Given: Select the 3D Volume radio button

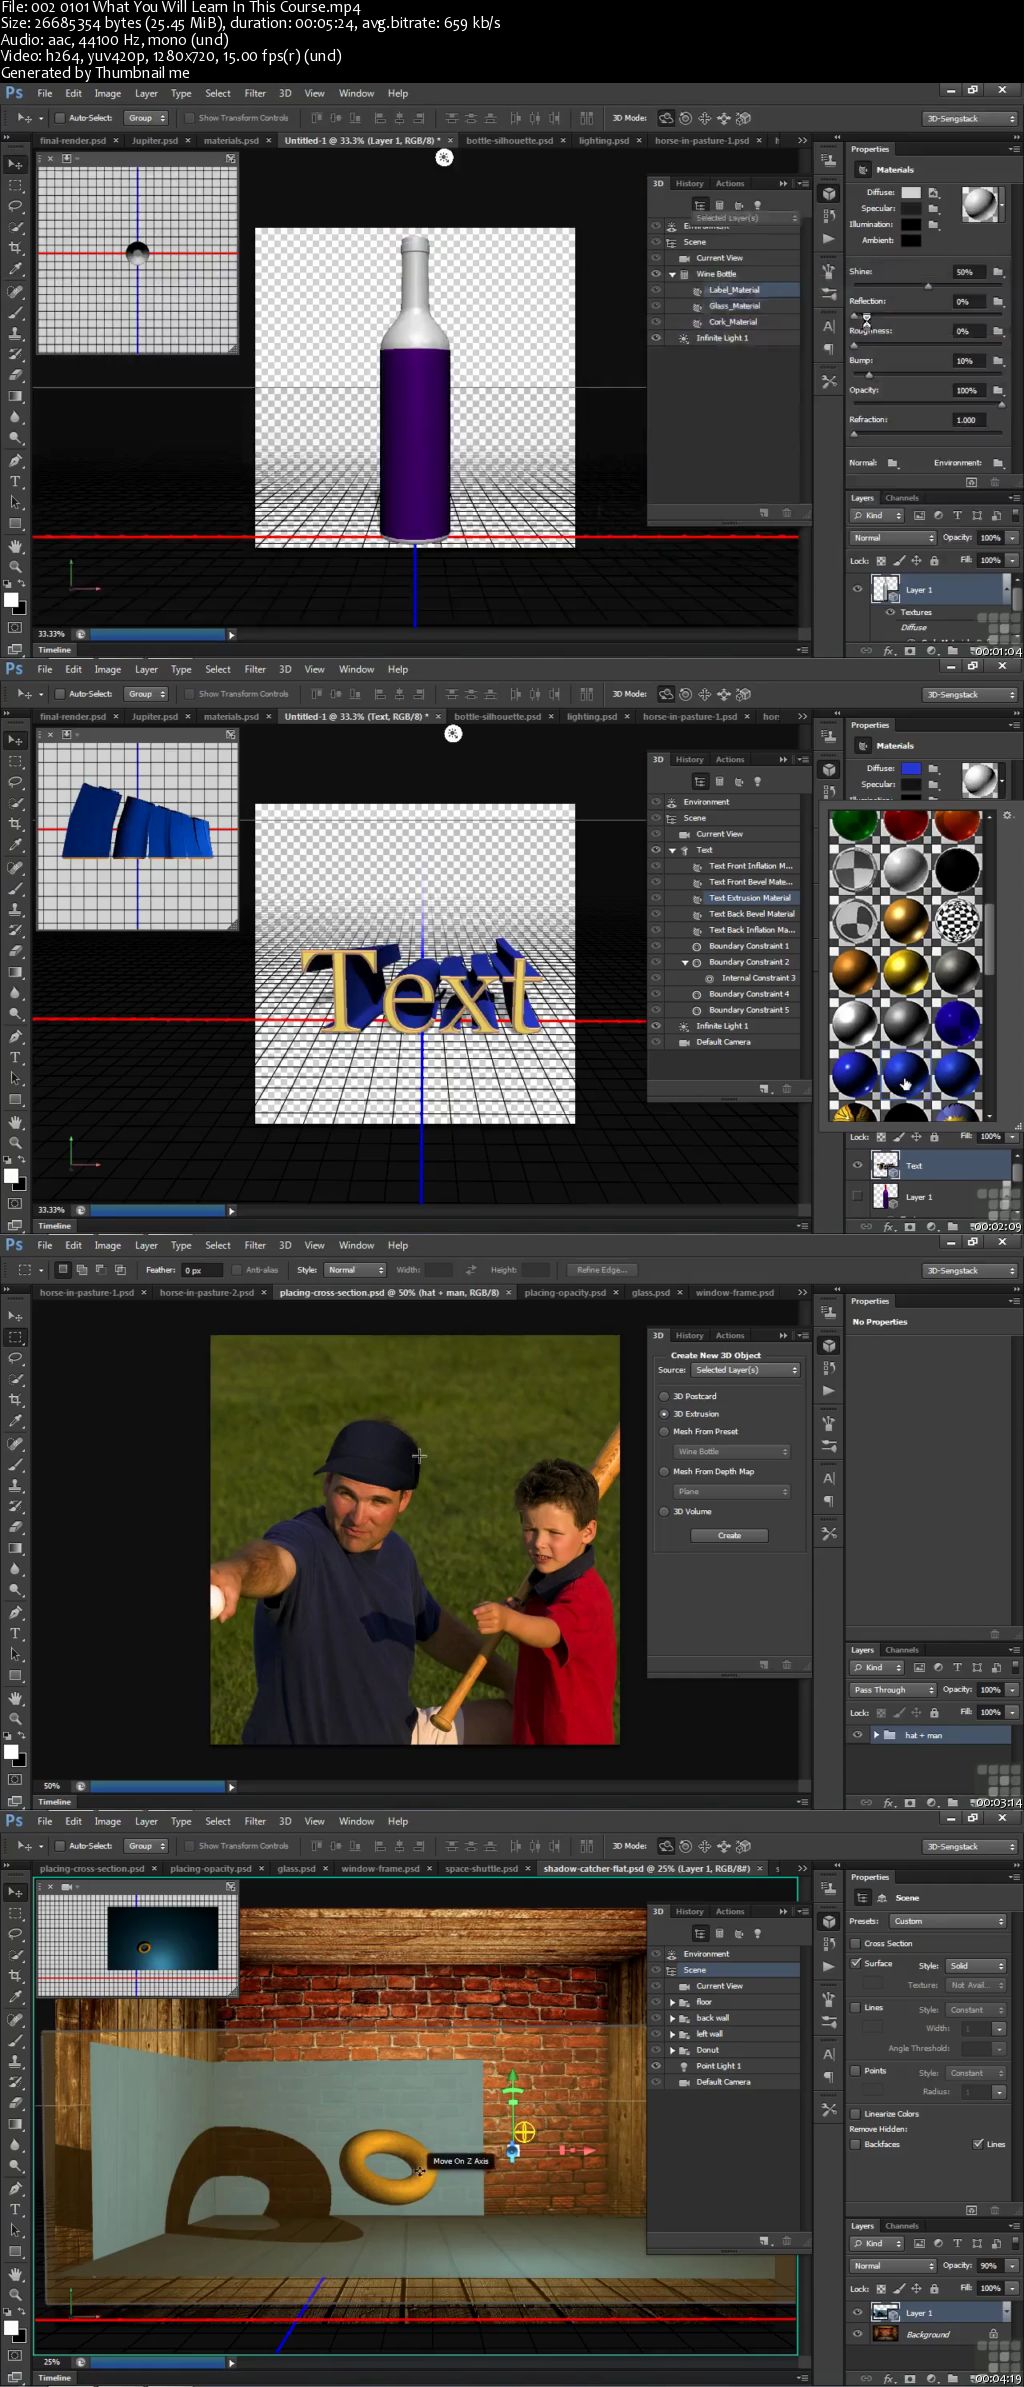Looking at the screenshot, I should pos(664,1512).
